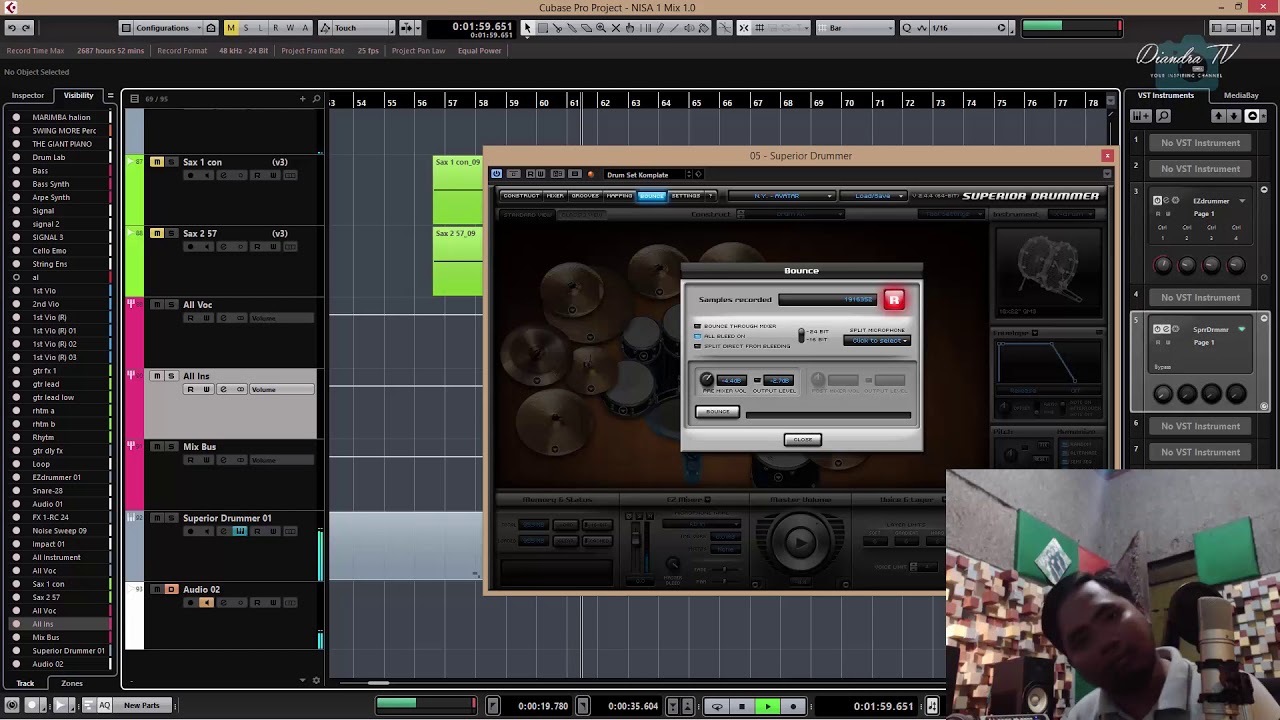Switch to the Visibility tab
1280x720 pixels.
click(x=78, y=95)
